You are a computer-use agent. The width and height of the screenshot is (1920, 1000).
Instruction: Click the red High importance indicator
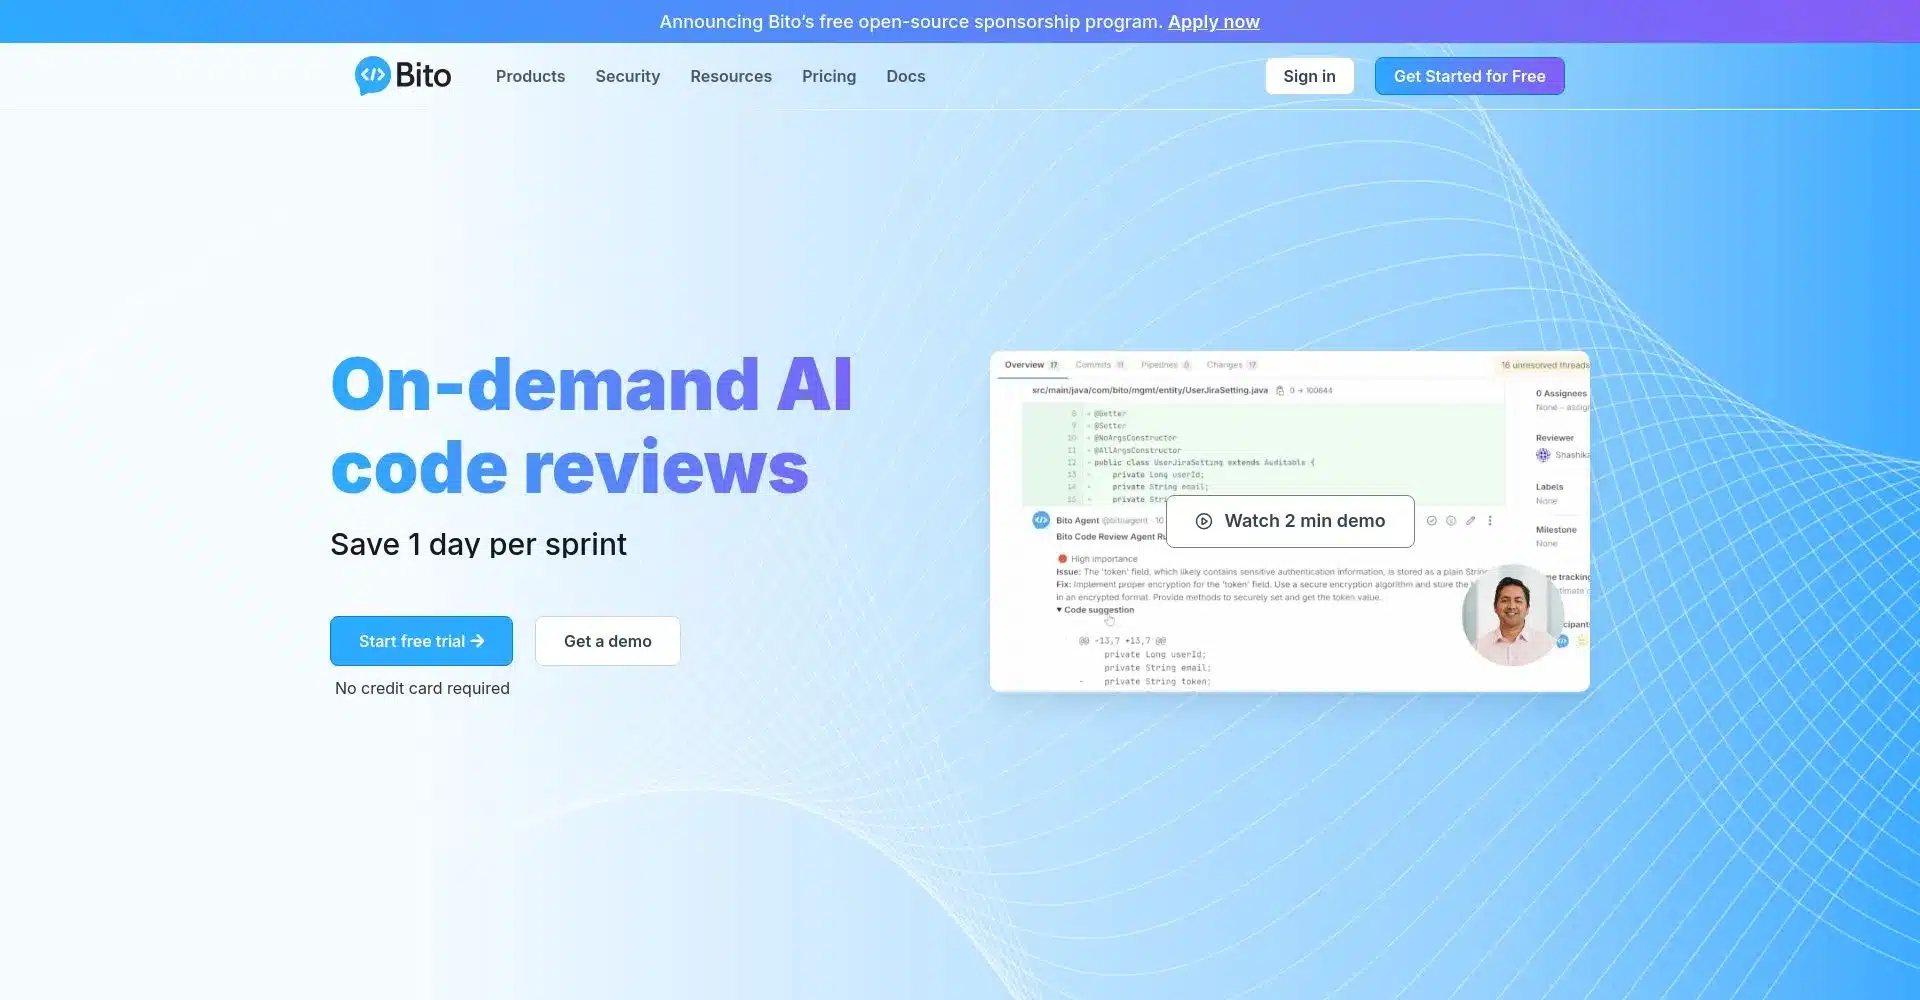1062,559
